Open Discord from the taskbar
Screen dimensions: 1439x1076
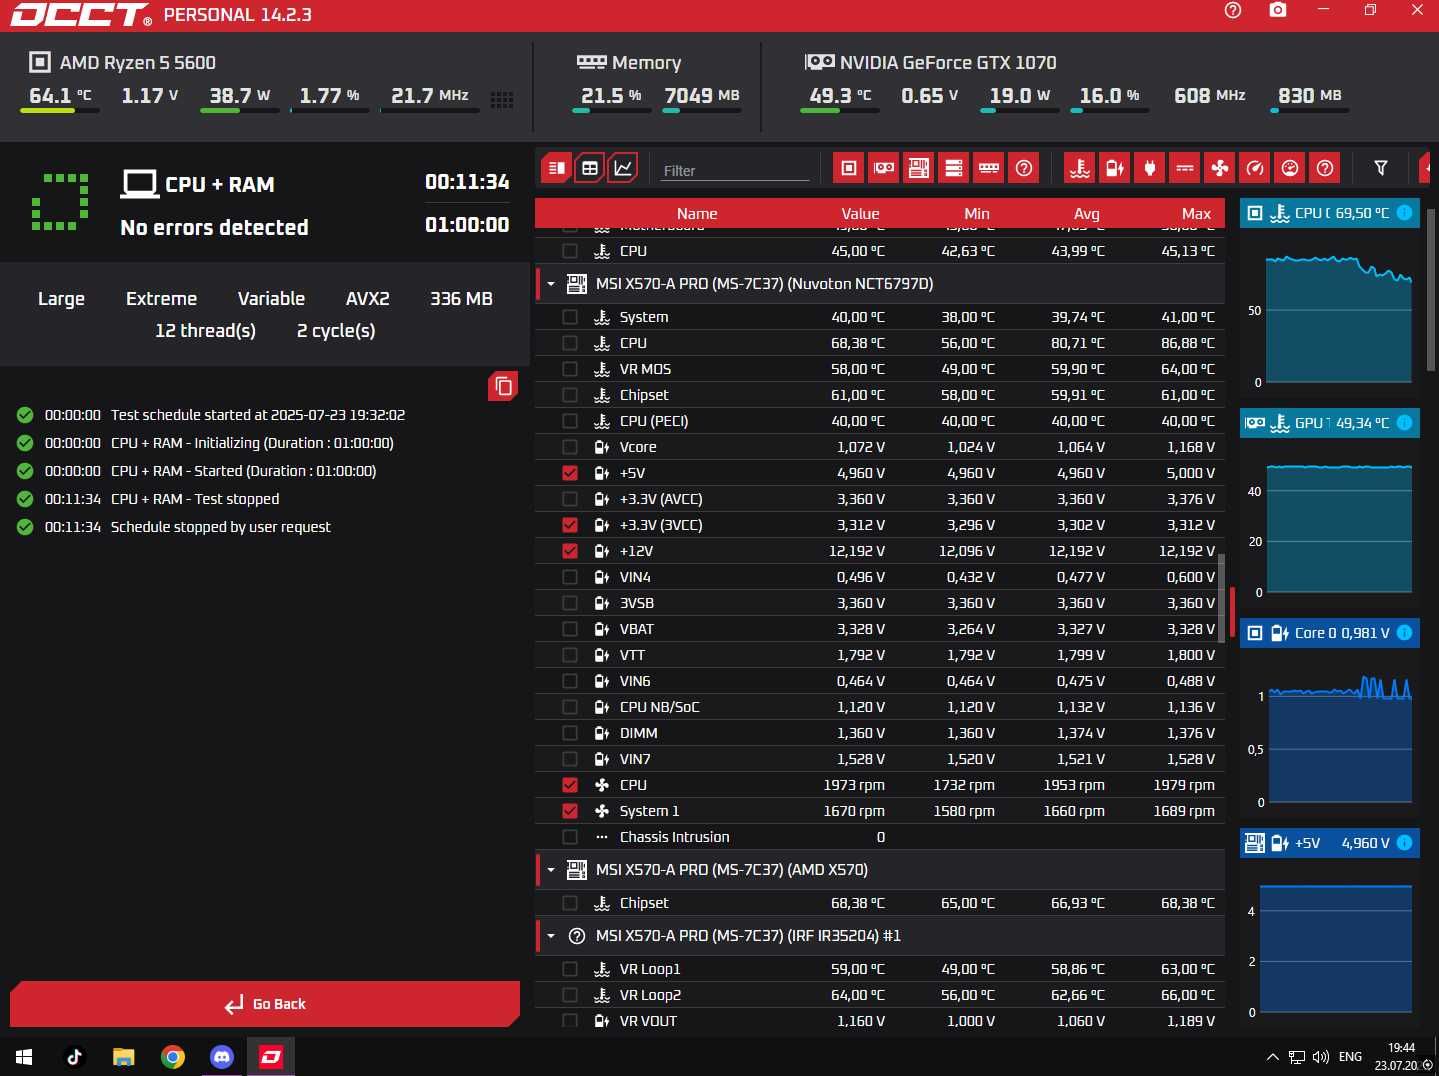tap(222, 1057)
